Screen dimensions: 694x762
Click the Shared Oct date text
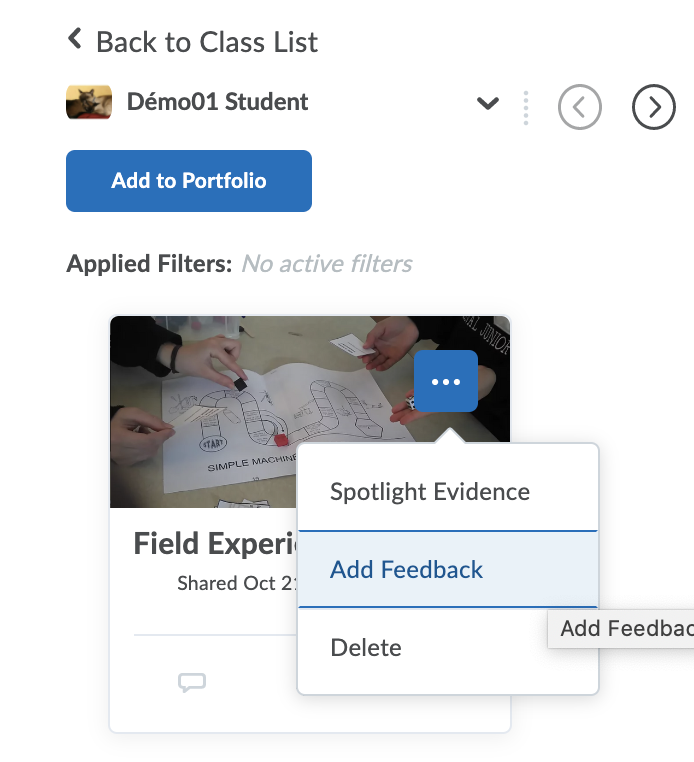tap(236, 583)
